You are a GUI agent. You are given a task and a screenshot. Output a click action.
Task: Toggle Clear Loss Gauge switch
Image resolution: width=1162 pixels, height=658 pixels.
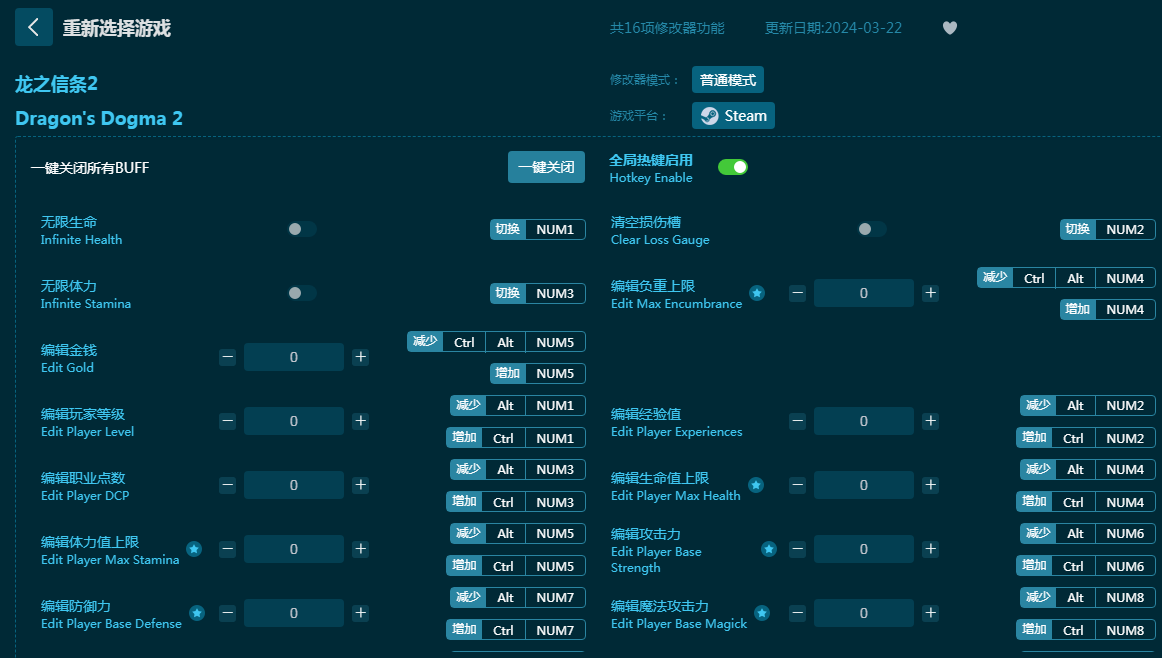click(872, 229)
